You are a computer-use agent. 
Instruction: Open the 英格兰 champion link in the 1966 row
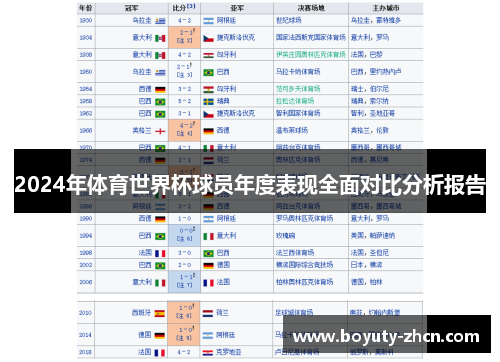click(x=142, y=130)
